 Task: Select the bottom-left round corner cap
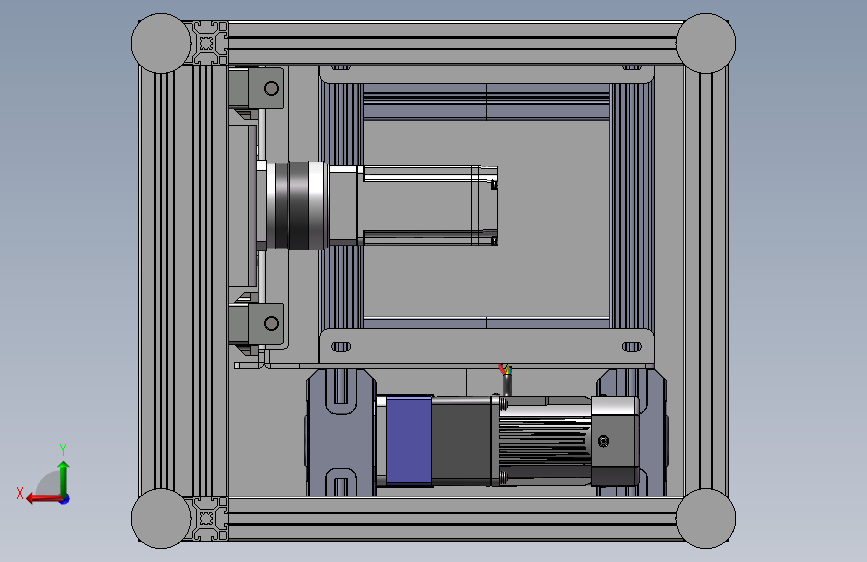[x=161, y=519]
